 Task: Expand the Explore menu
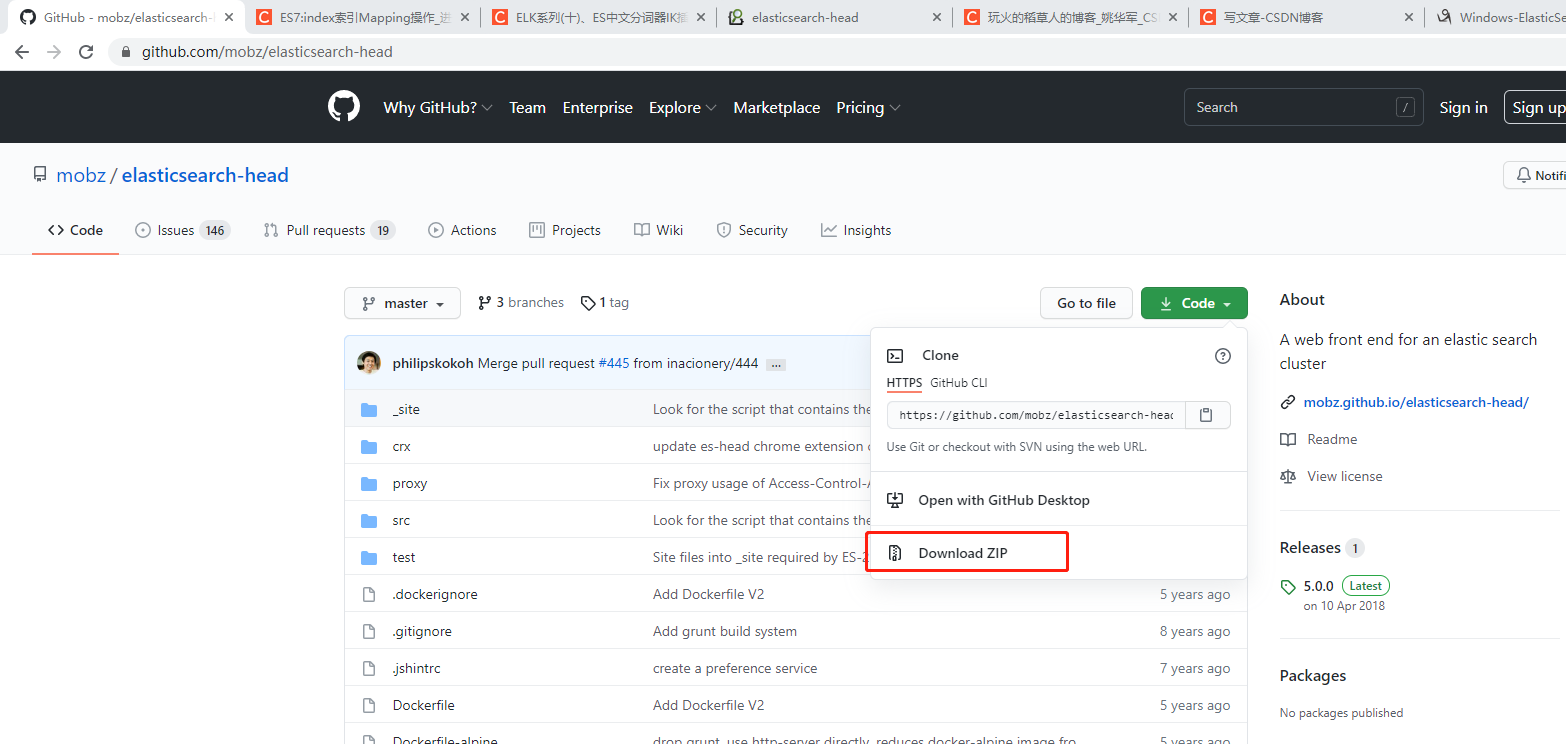click(683, 107)
